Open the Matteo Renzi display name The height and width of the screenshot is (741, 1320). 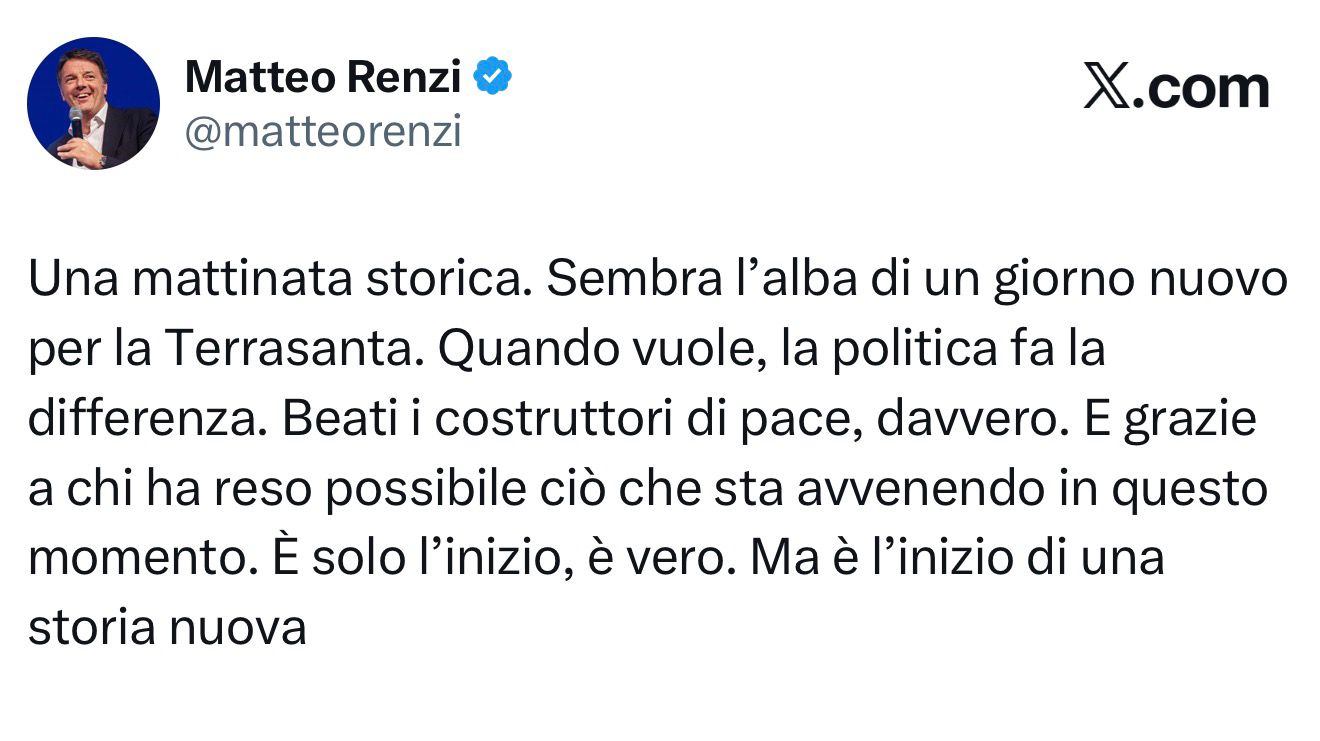click(x=322, y=77)
